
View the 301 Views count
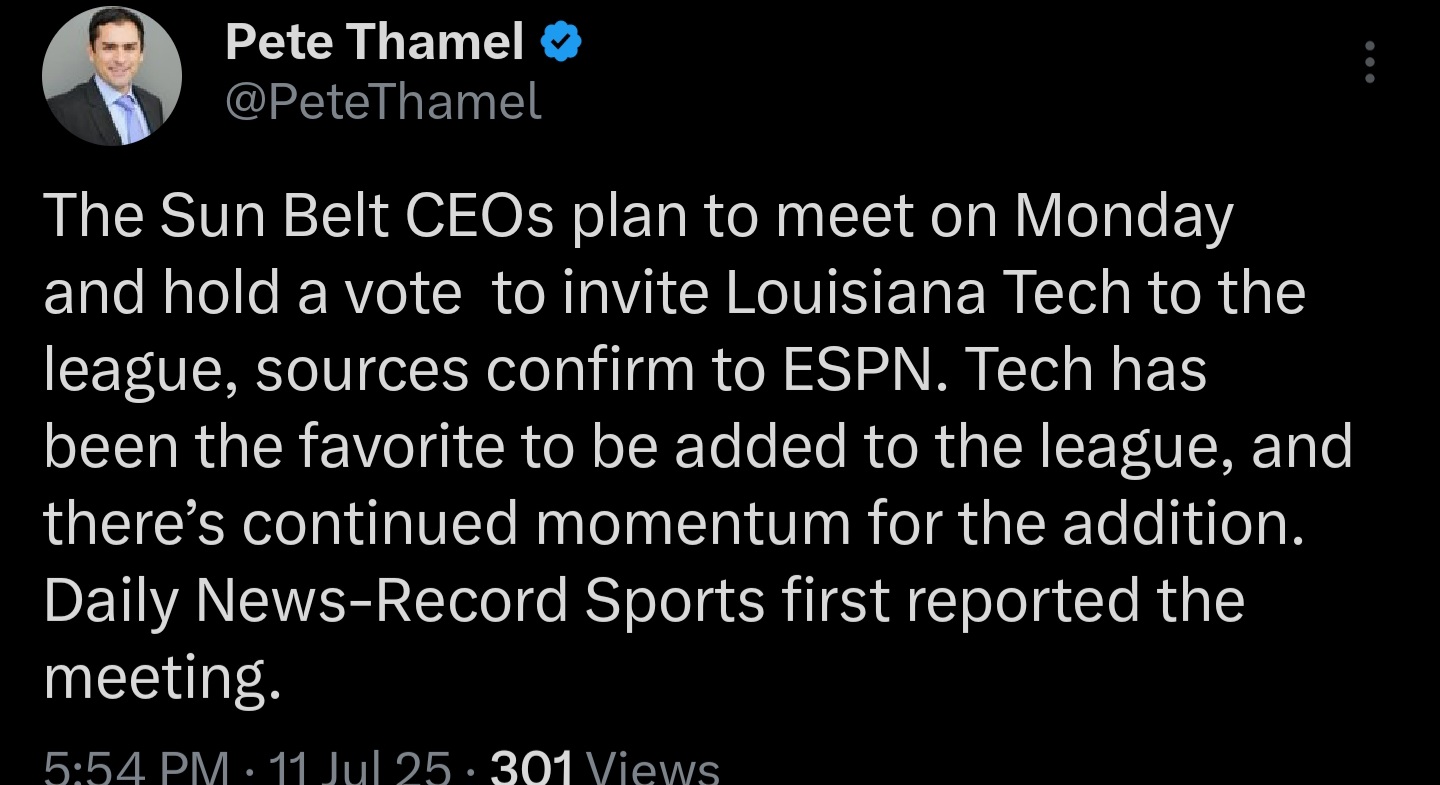tap(607, 769)
